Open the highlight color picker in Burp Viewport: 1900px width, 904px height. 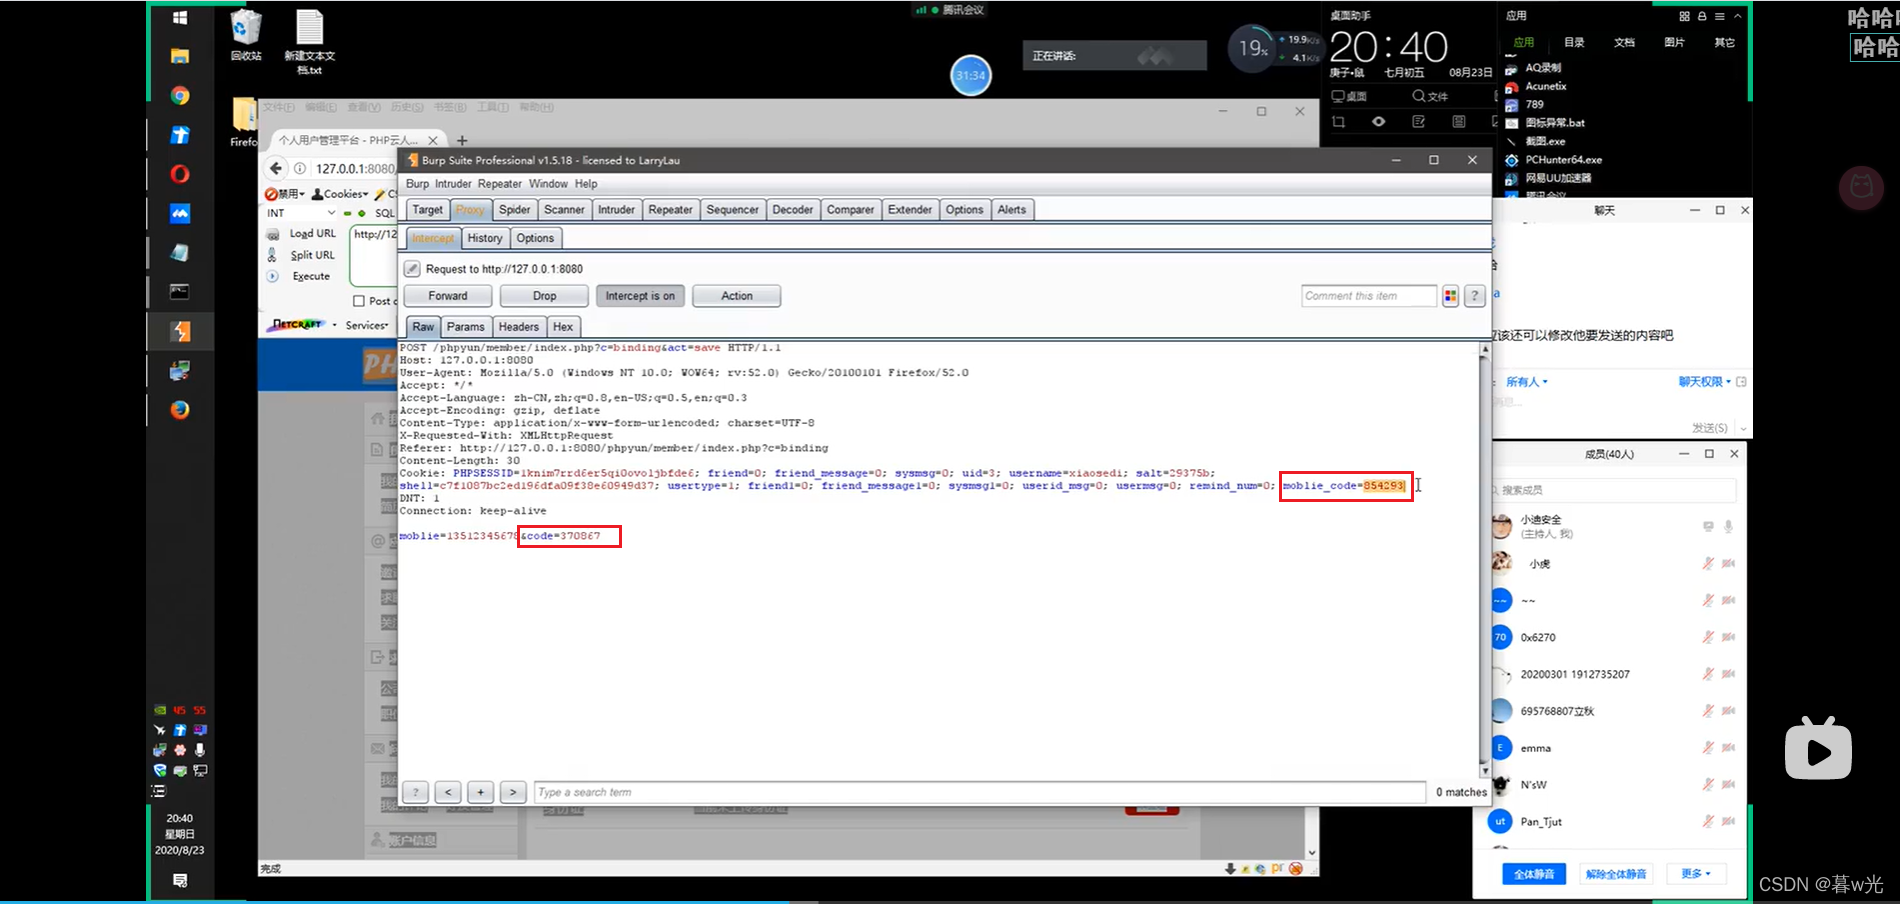1450,296
